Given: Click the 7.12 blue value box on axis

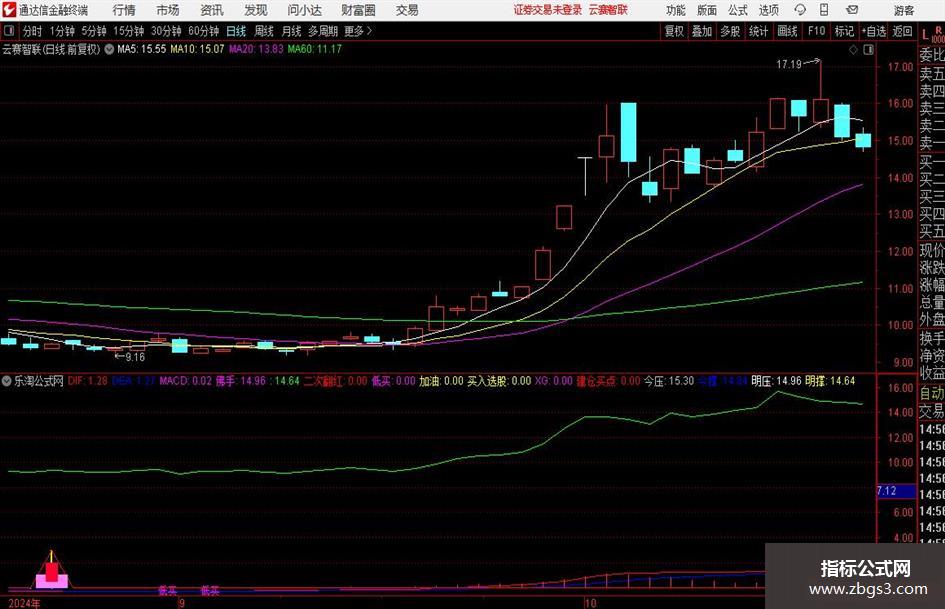Looking at the screenshot, I should pos(897,491).
